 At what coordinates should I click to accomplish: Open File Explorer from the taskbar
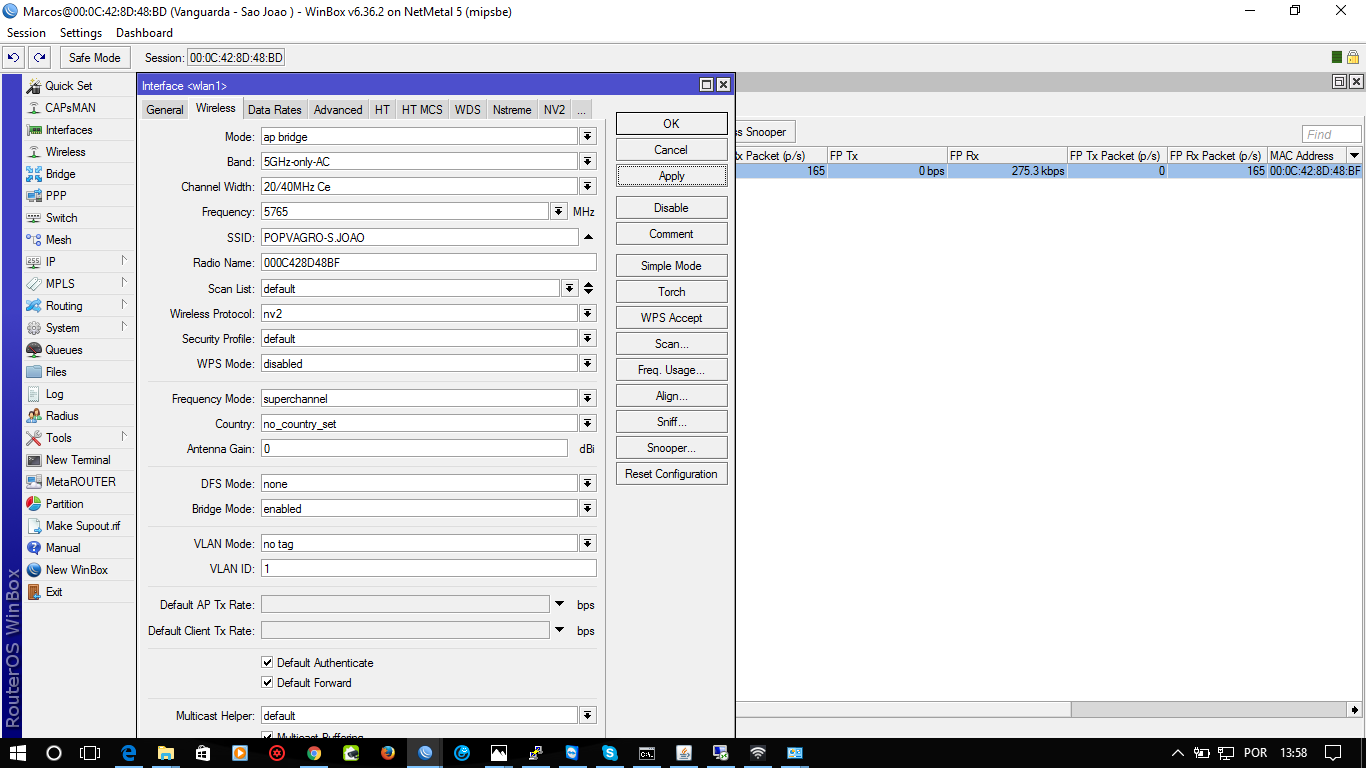pos(166,753)
